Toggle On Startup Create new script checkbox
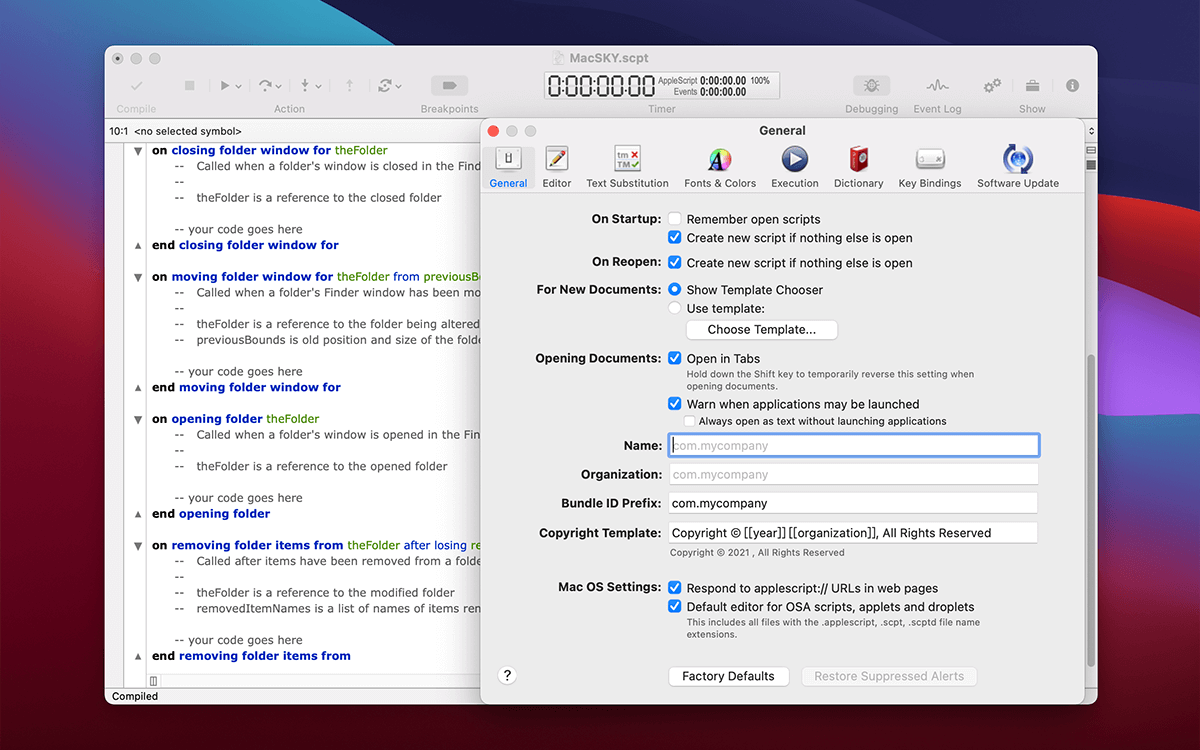Image resolution: width=1200 pixels, height=750 pixels. (675, 238)
